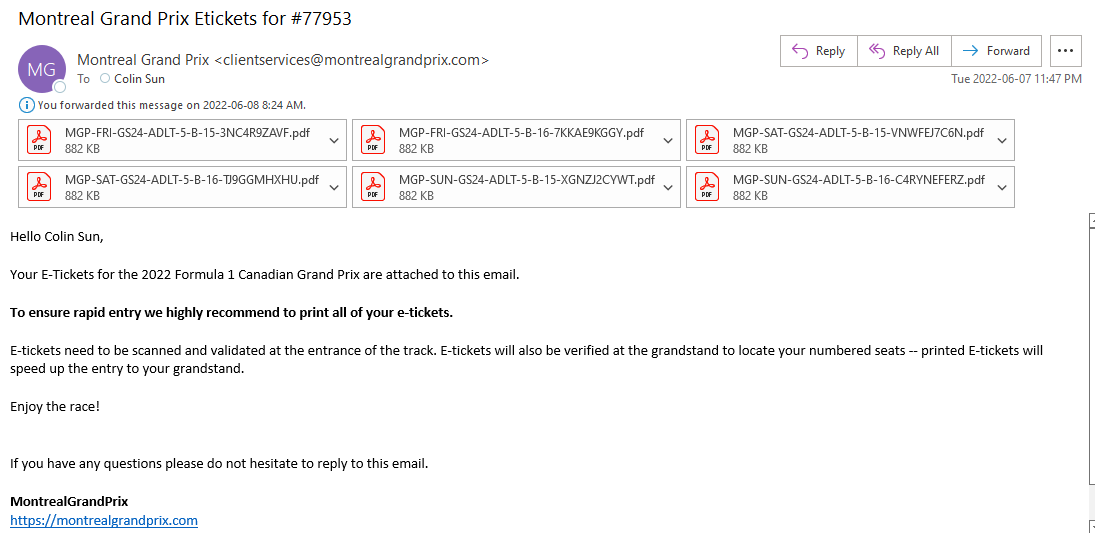This screenshot has height=533, width=1095.
Task: Expand dropdown for MGP-SUN-GS24-ADLT-5-B-16-C4RYNEFERZ.pdf
Action: click(x=1002, y=187)
